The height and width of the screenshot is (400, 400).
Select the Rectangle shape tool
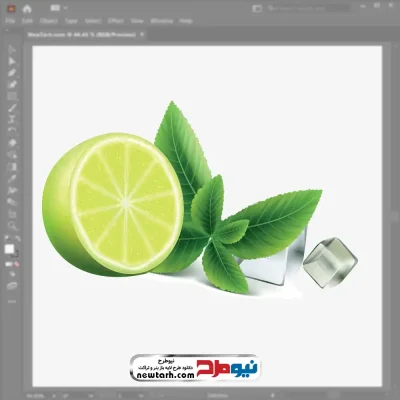click(12, 96)
